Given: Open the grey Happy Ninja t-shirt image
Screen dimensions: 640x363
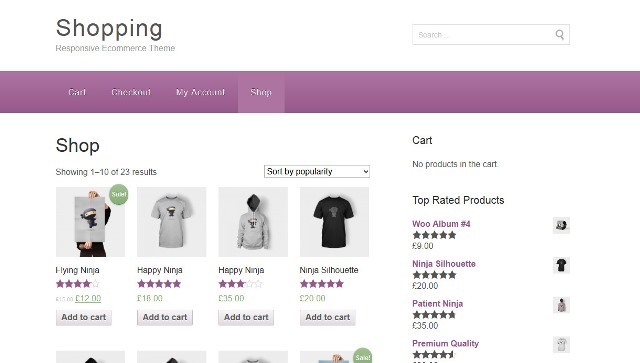Looking at the screenshot, I should 171,222.
